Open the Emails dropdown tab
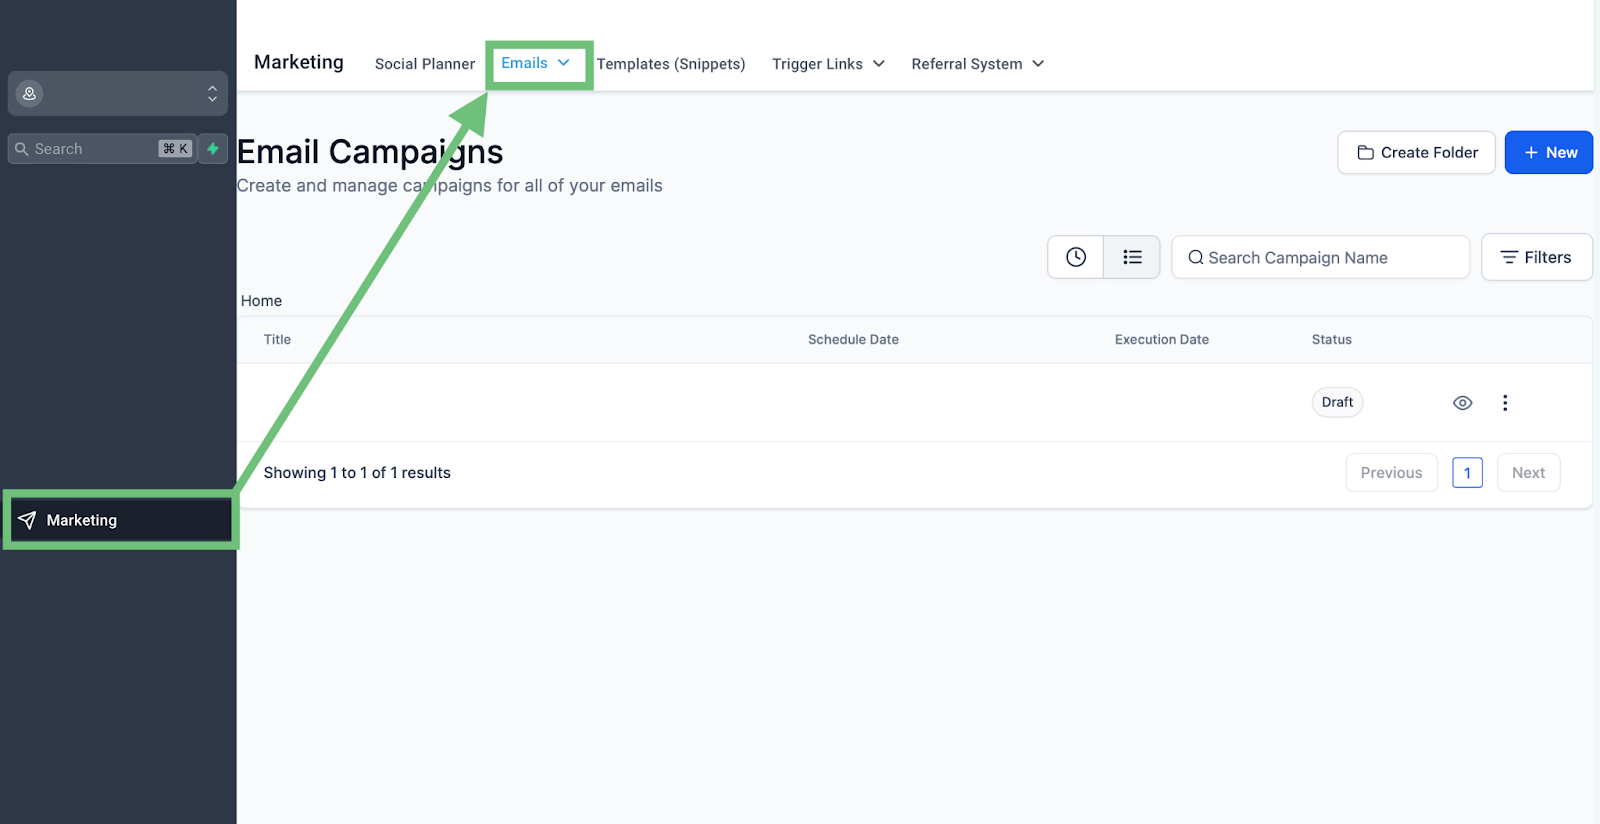This screenshot has width=1600, height=824. point(536,63)
